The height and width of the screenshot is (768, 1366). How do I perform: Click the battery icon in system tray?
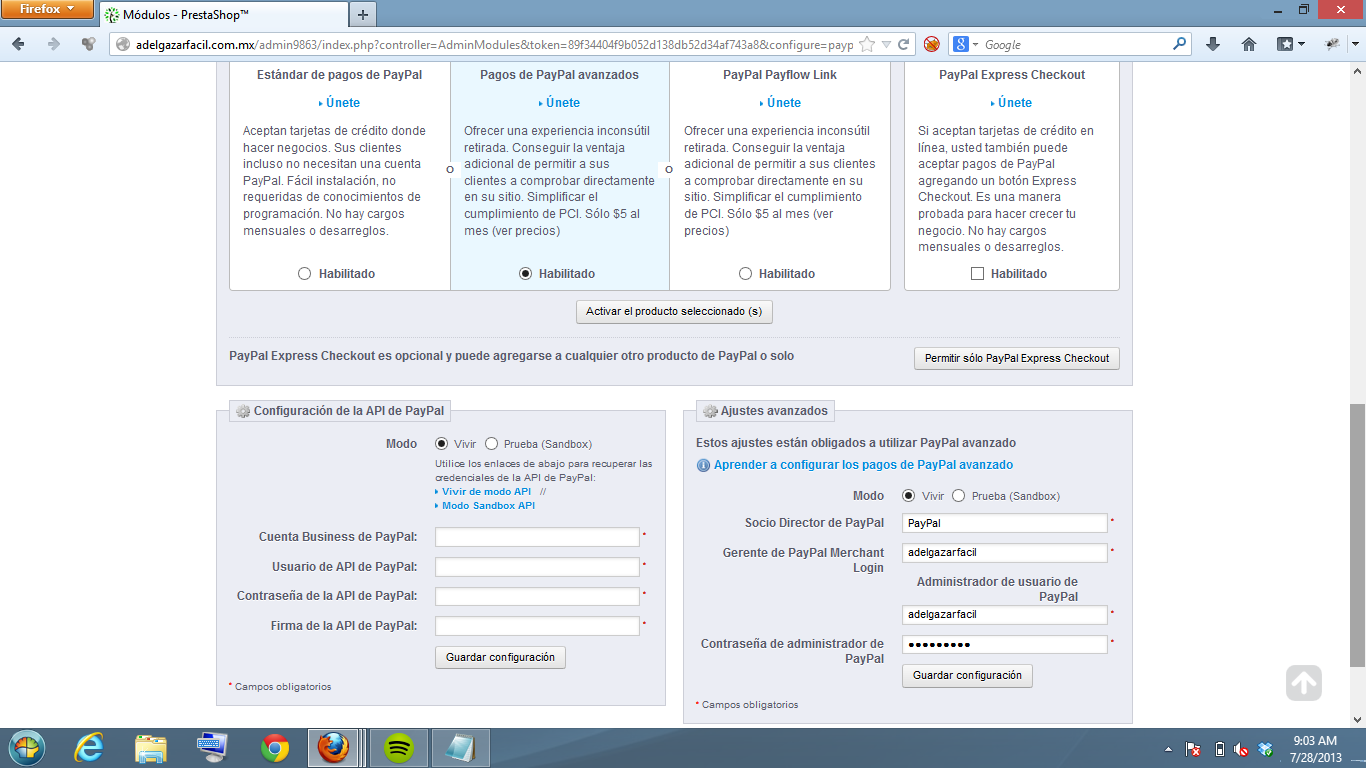pos(1219,749)
